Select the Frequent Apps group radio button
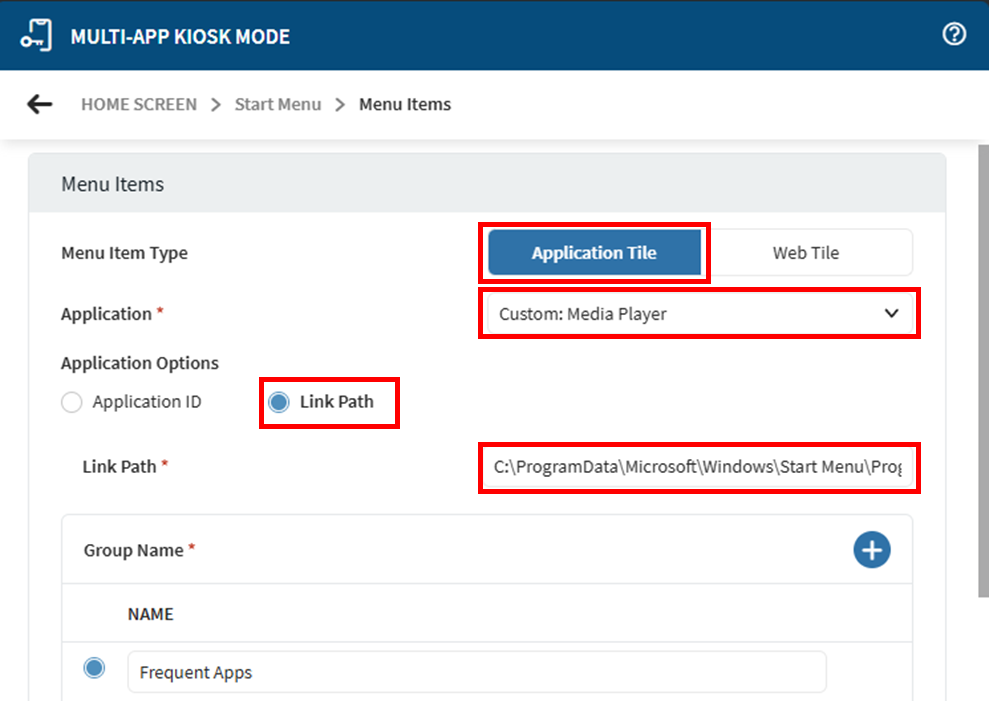This screenshot has height=701, width=989. [x=94, y=668]
